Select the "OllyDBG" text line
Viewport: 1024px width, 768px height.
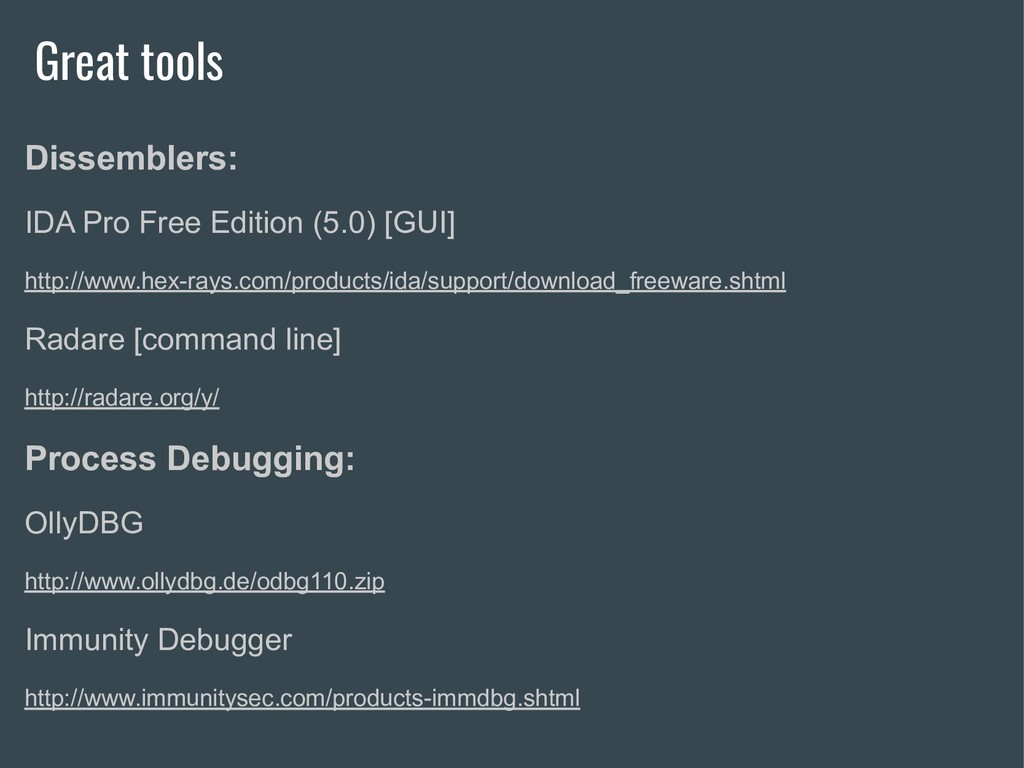point(84,524)
